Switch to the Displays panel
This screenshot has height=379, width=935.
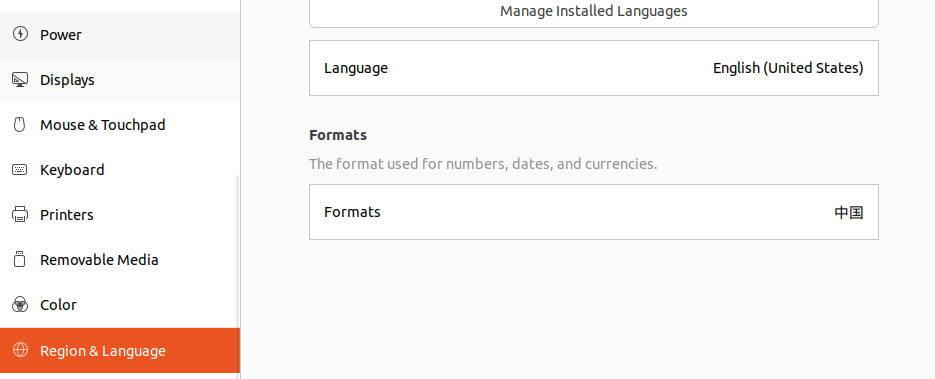120,80
